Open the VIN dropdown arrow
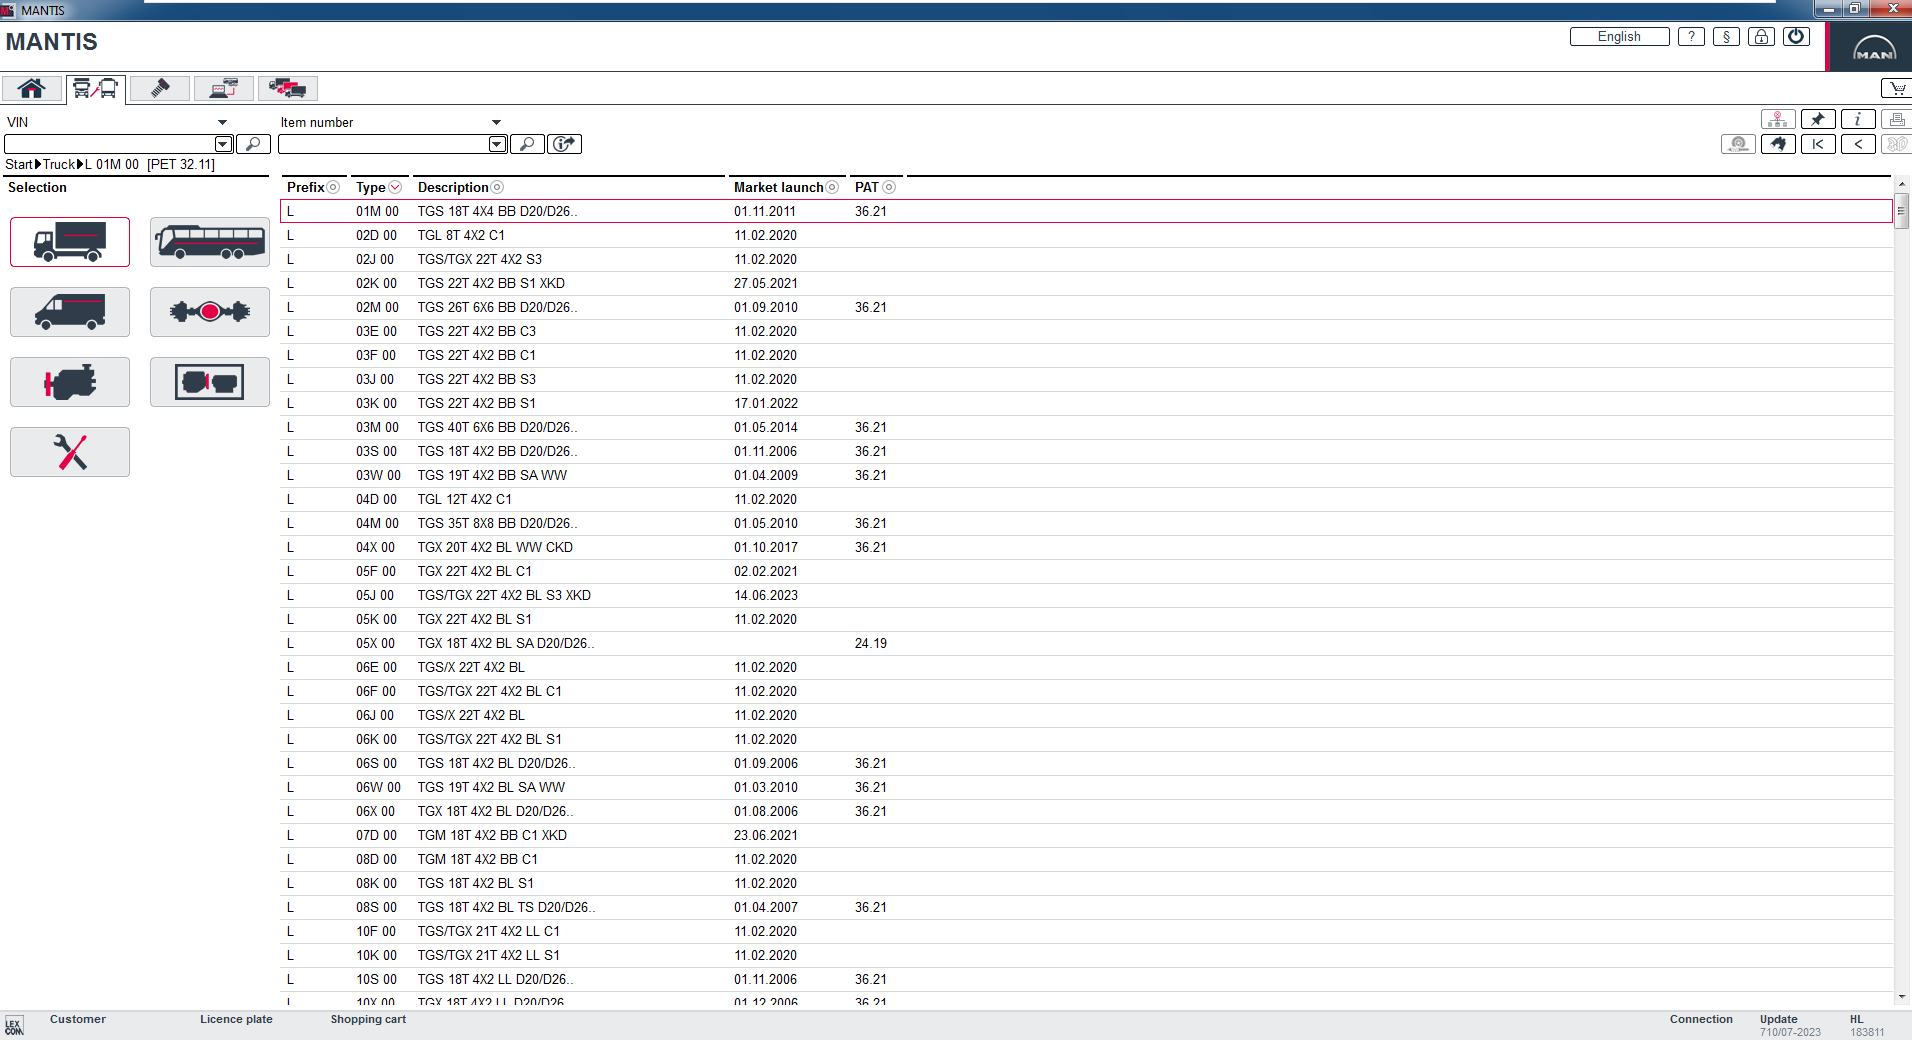The width and height of the screenshot is (1912, 1040). pos(222,121)
